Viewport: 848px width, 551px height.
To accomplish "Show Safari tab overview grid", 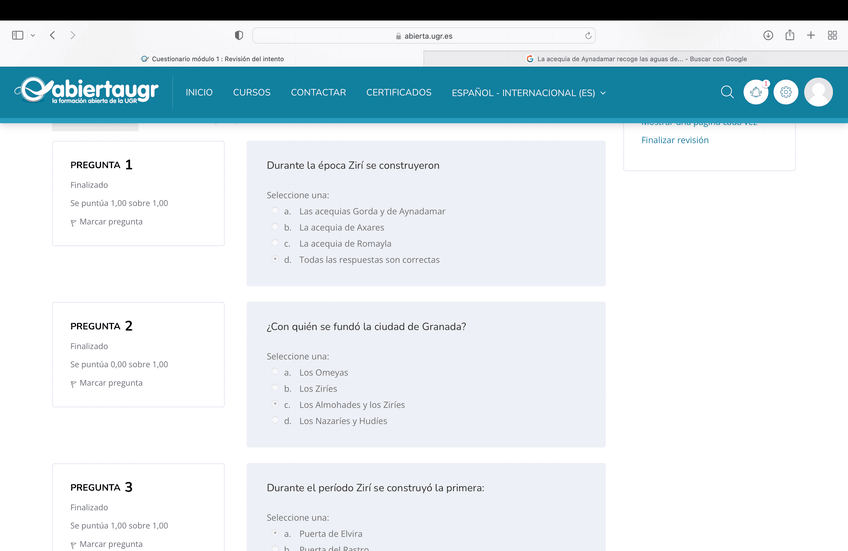I will pos(832,35).
